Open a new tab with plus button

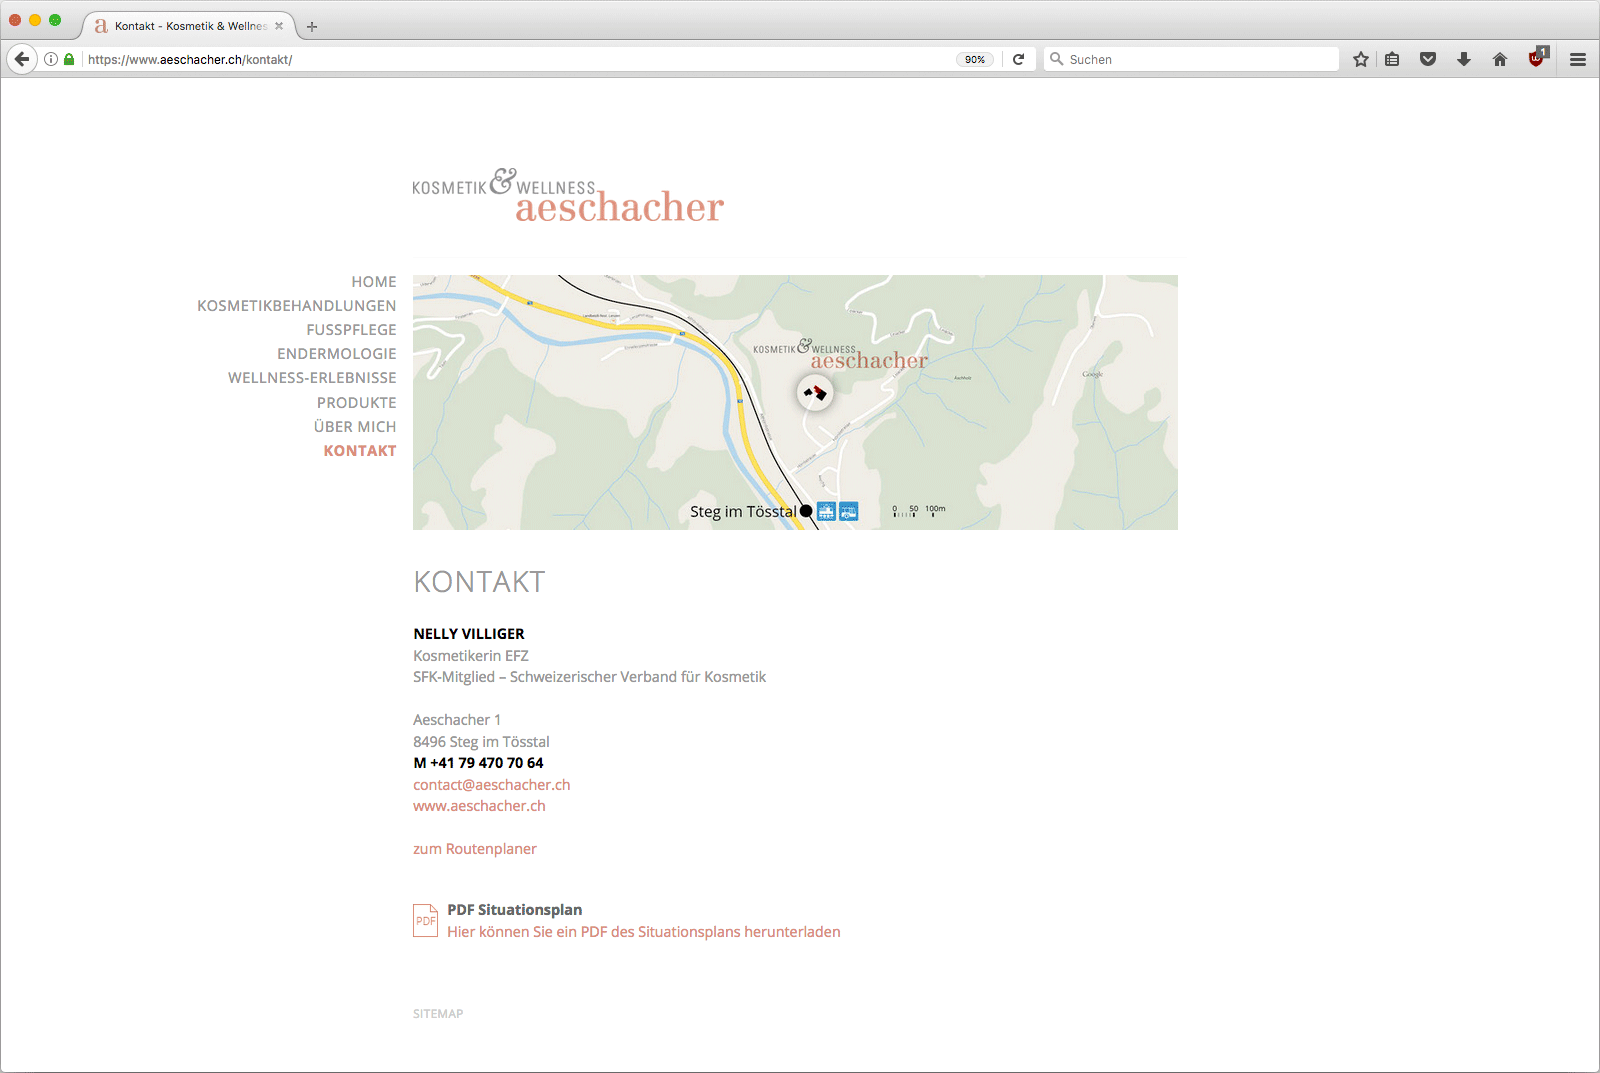click(x=312, y=27)
